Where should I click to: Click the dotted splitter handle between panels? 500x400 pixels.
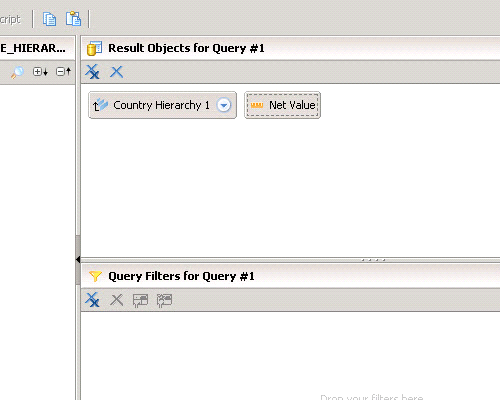[373, 260]
